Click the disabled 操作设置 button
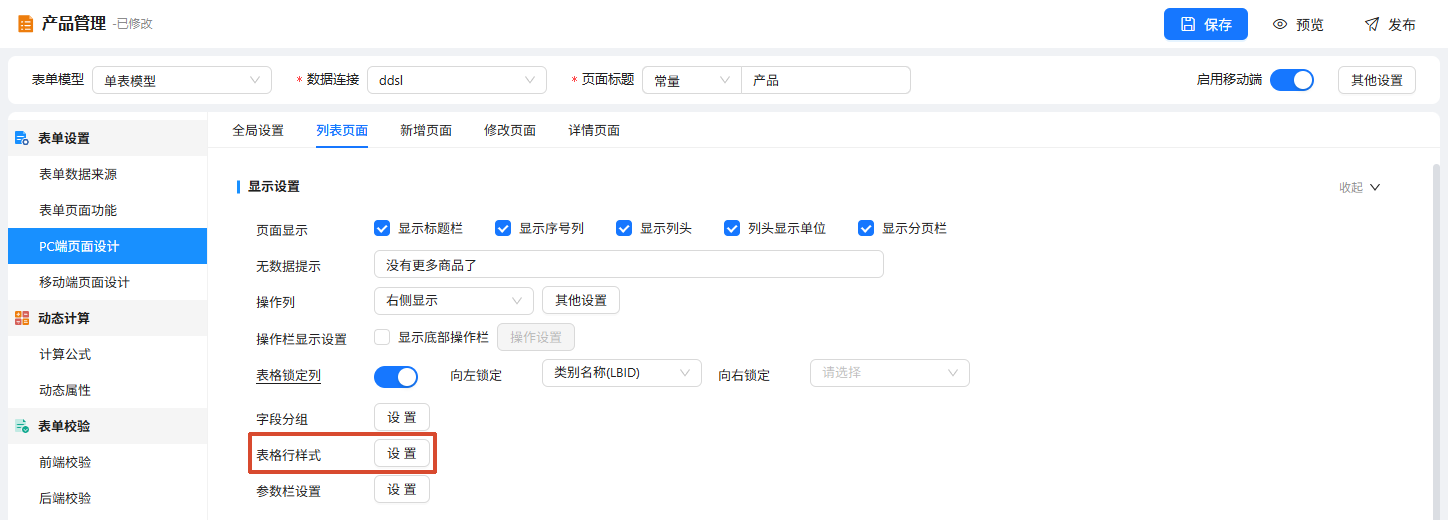Viewport: 1448px width, 520px height. [x=536, y=337]
